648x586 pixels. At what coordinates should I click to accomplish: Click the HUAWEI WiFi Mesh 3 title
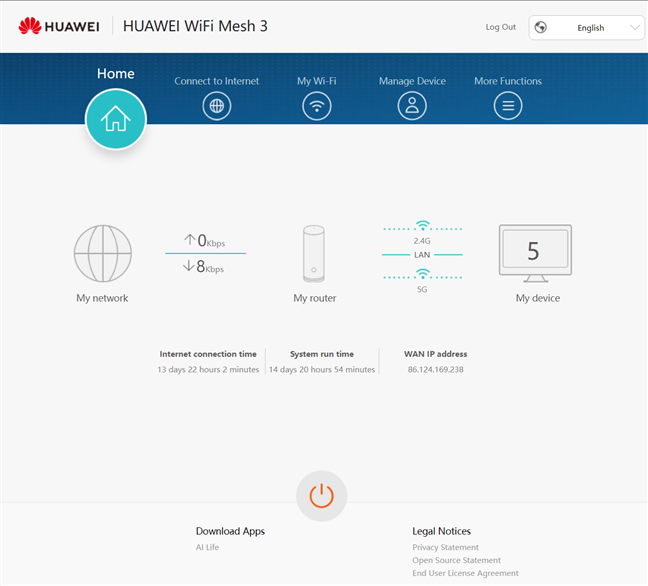[x=195, y=26]
